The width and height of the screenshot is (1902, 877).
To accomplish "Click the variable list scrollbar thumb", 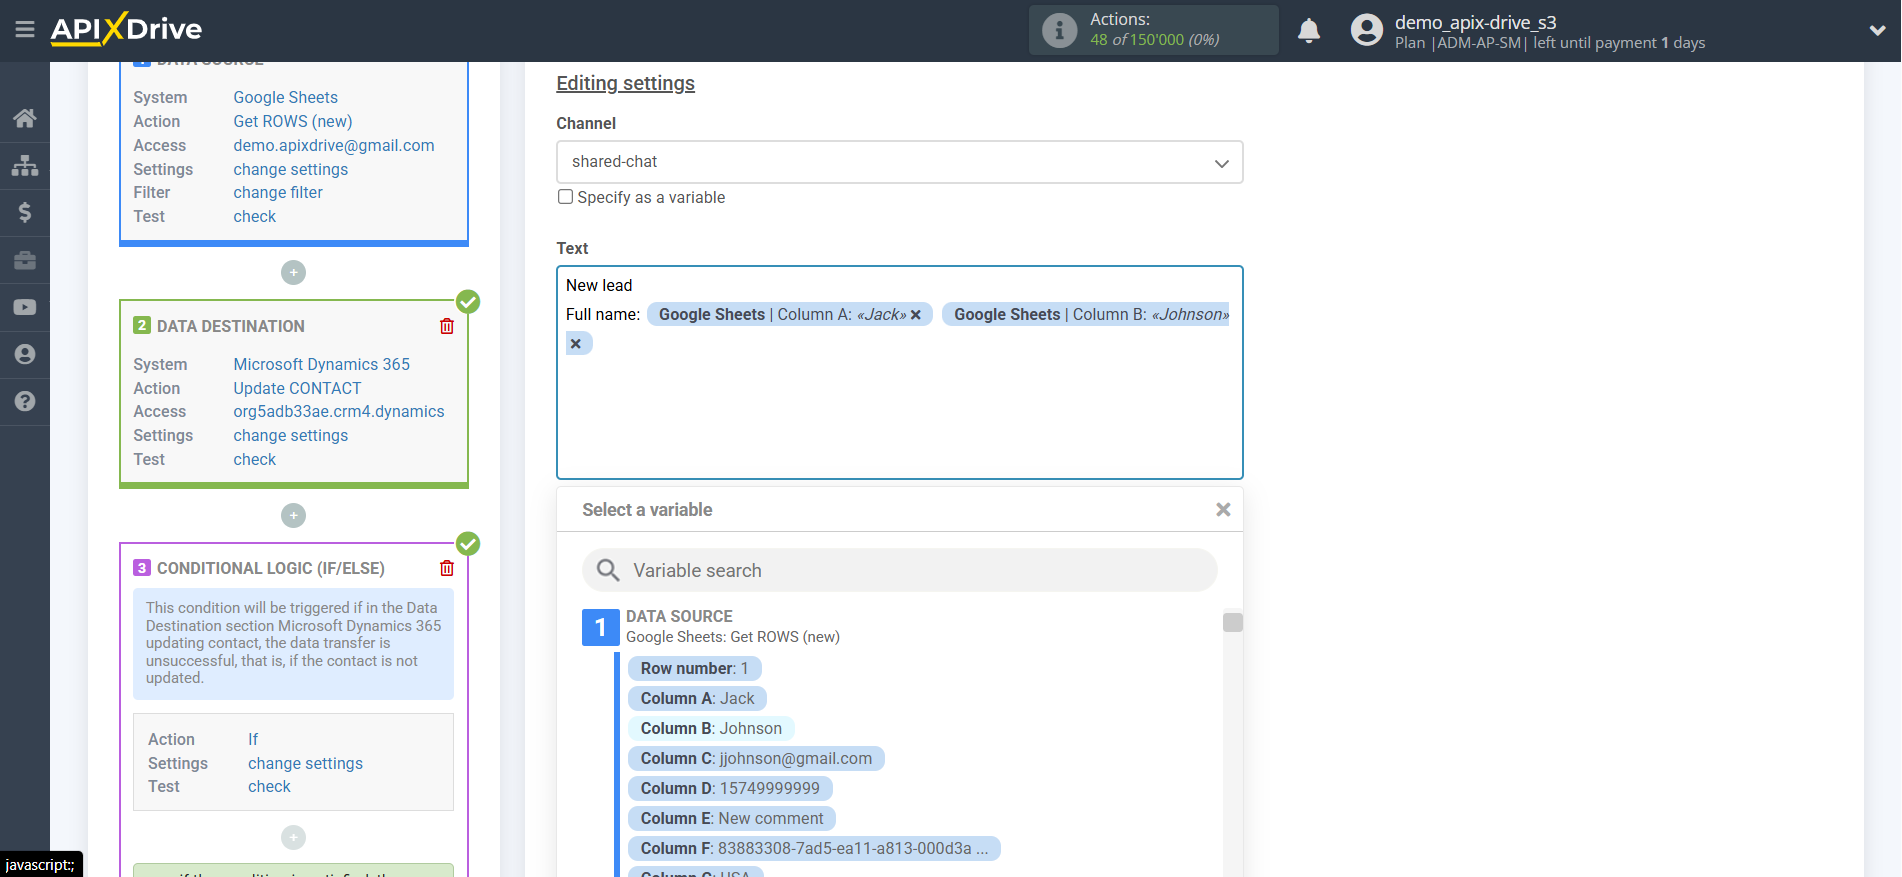I will (1233, 622).
